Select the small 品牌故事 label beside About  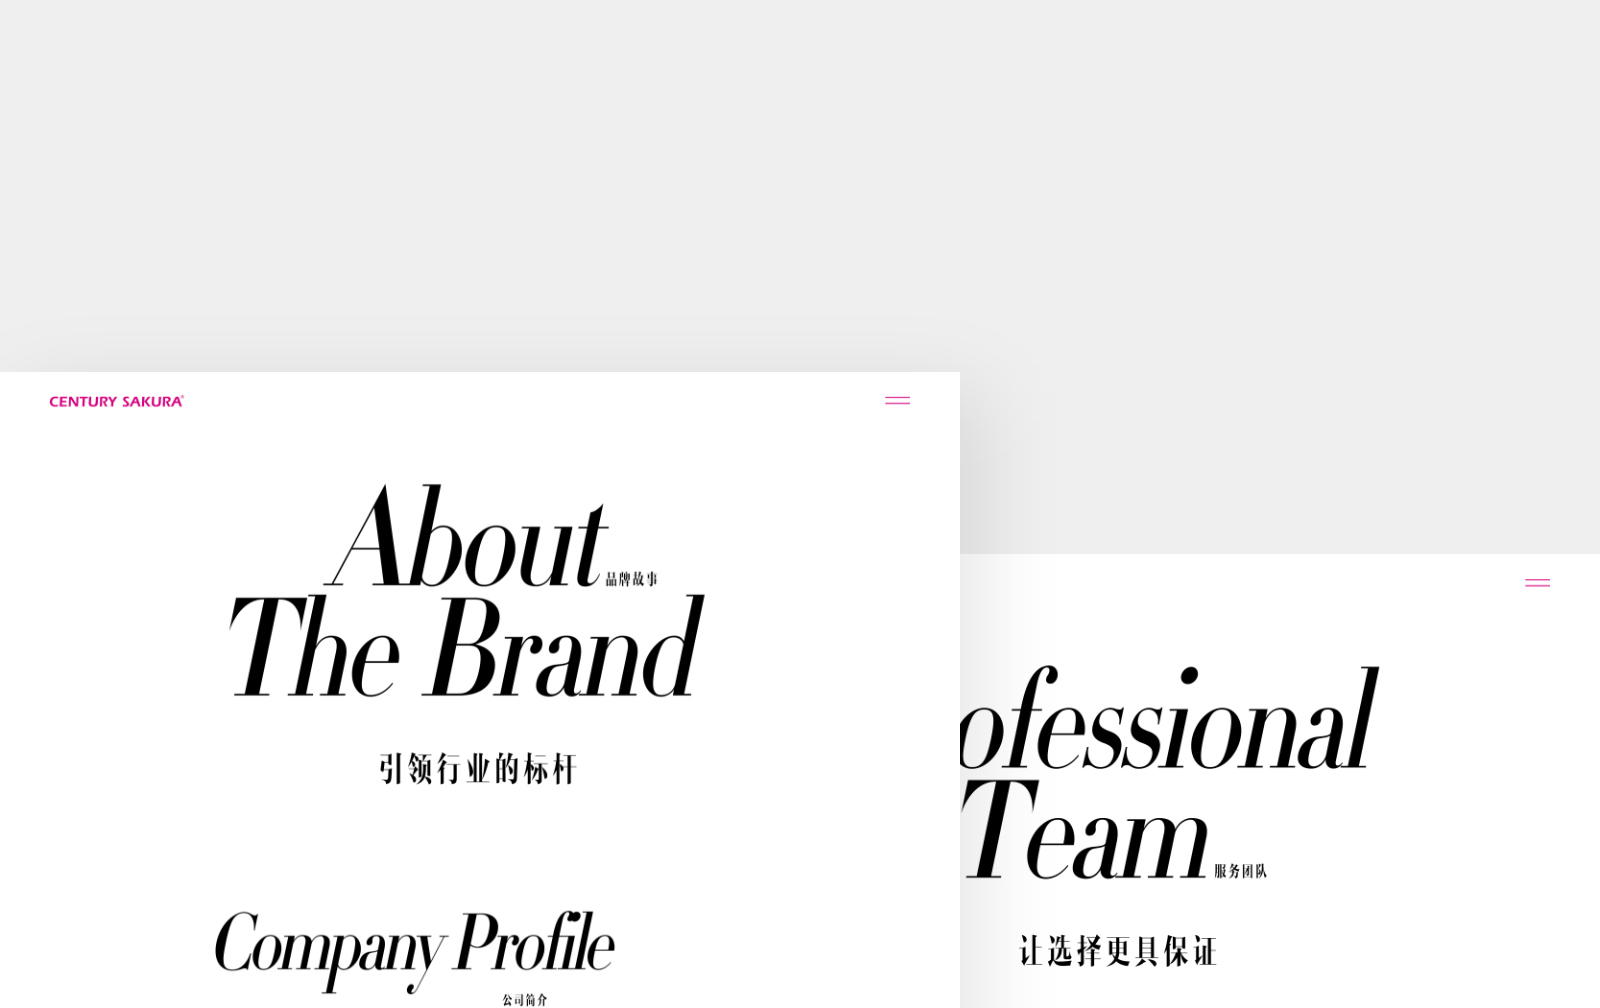[632, 579]
